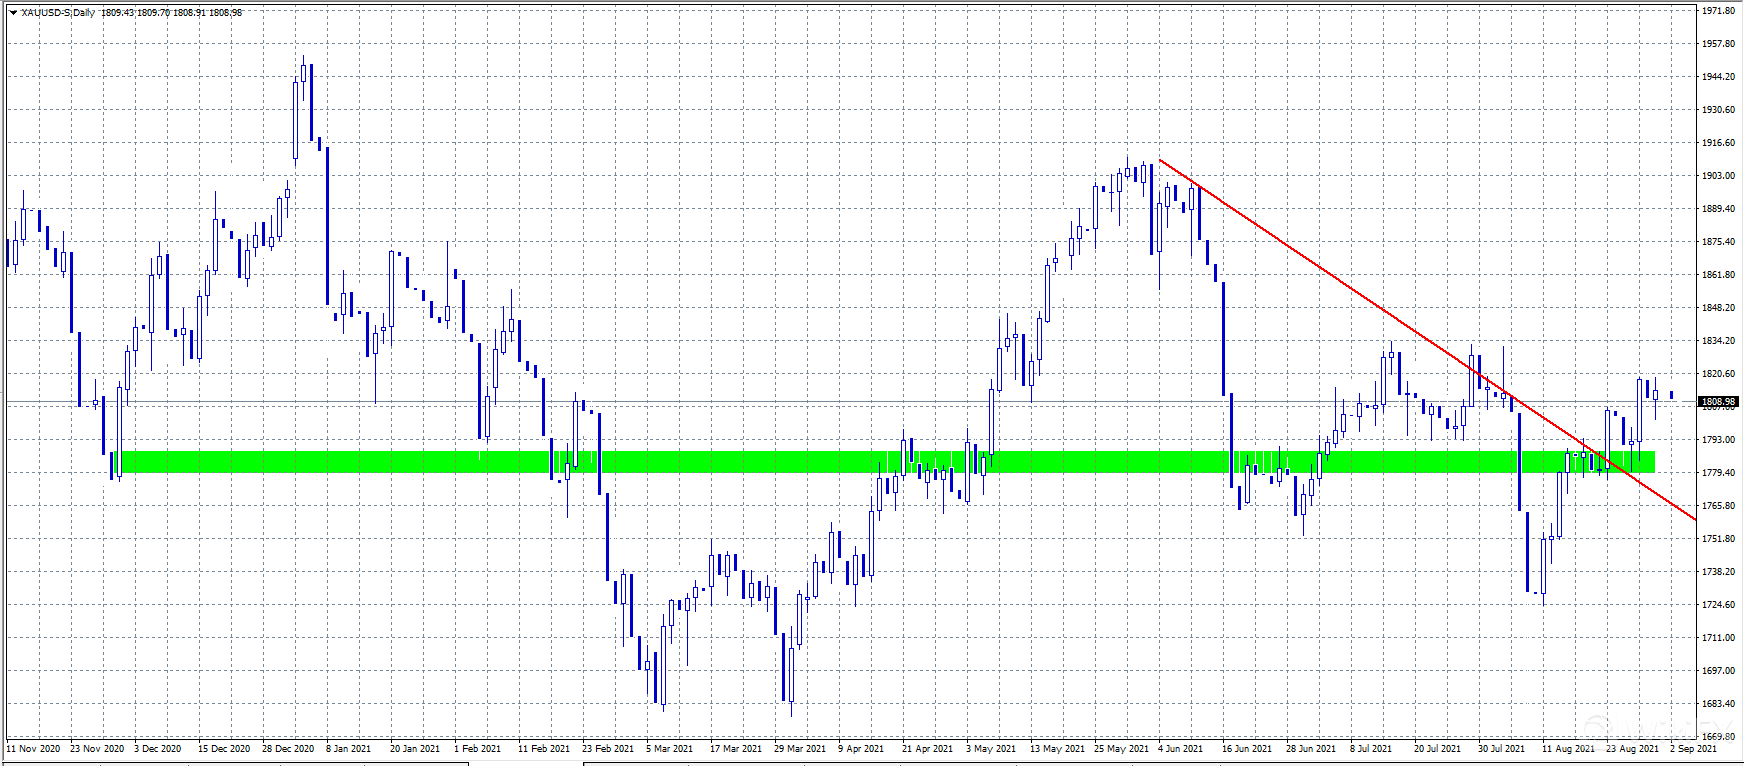Click the 5 Mar 2021 date label
Screen dimensions: 1744x766
(x=669, y=748)
